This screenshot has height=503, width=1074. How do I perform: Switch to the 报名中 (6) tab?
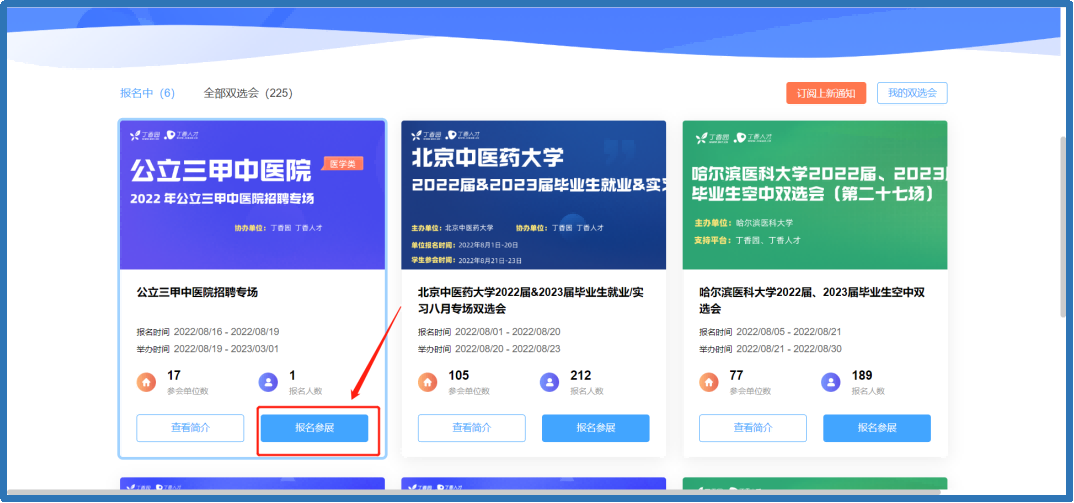tap(147, 93)
